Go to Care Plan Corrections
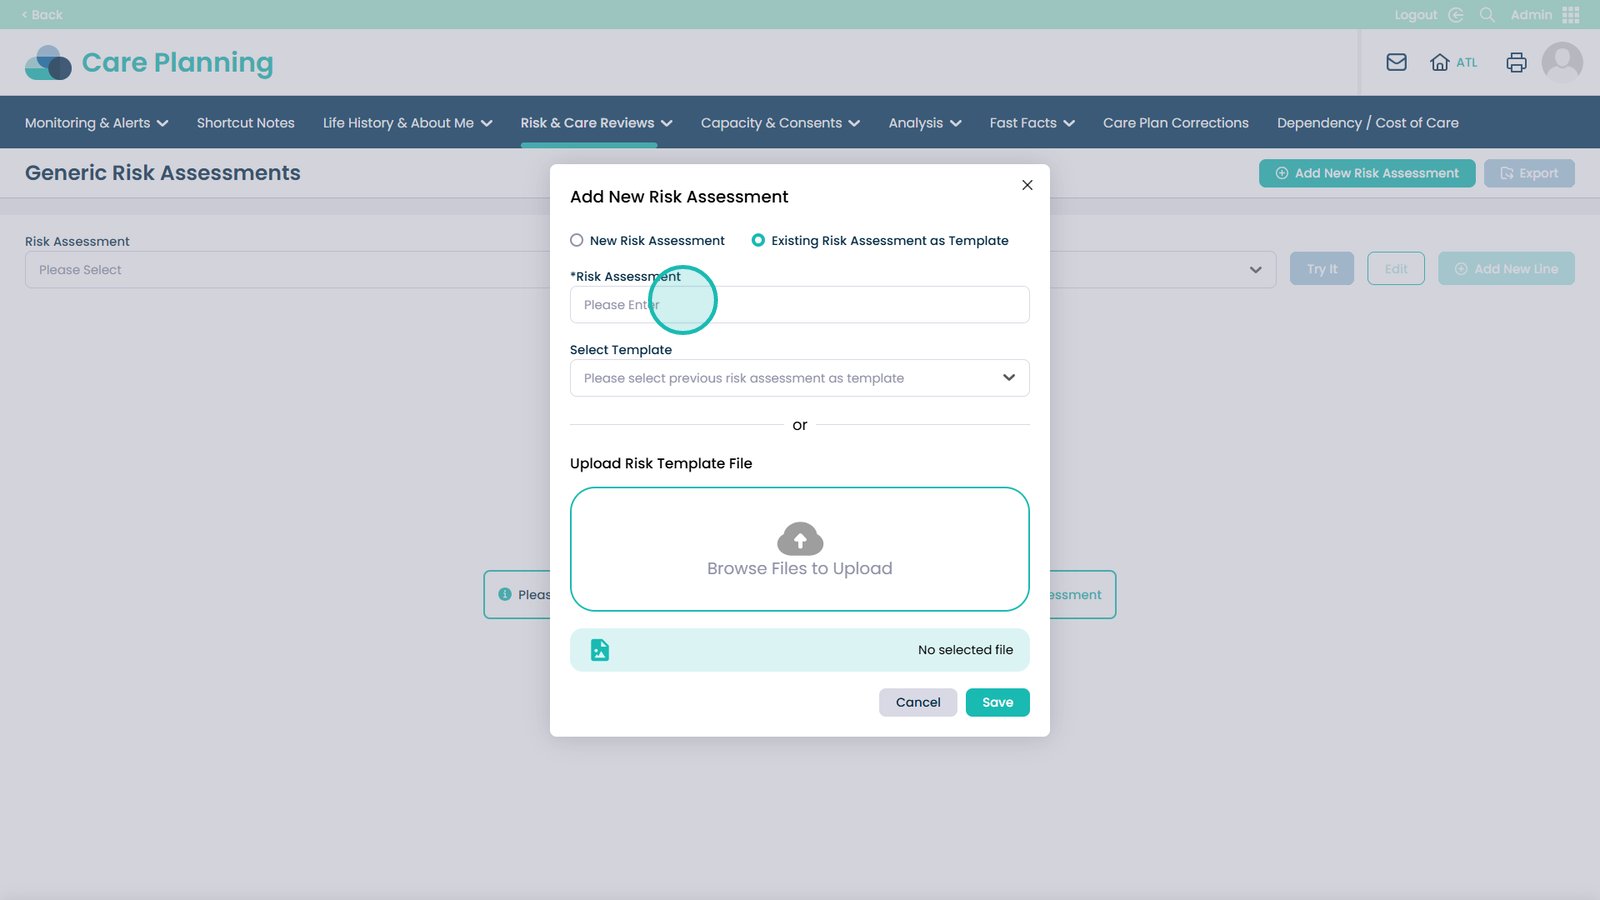This screenshot has width=1600, height=900. point(1175,123)
